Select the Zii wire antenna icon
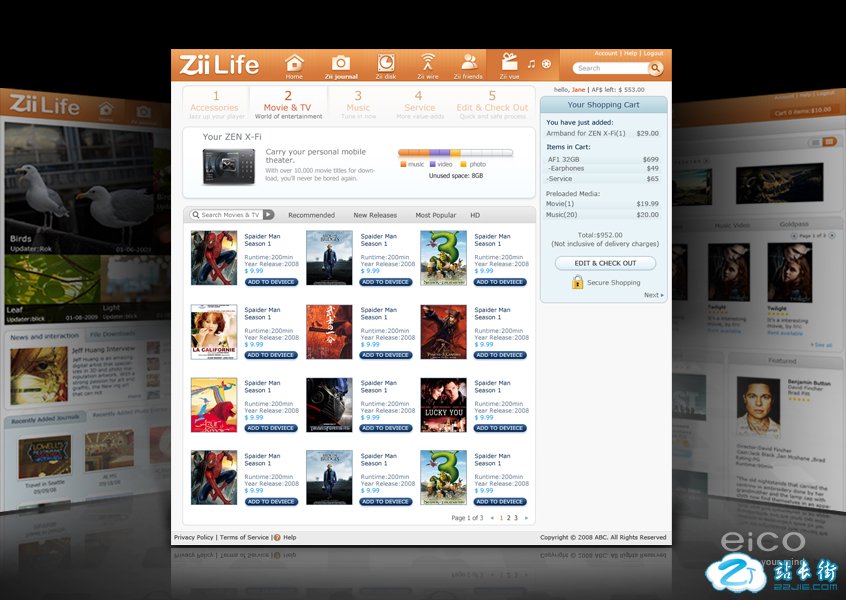Image resolution: width=846 pixels, height=600 pixels. 428,63
